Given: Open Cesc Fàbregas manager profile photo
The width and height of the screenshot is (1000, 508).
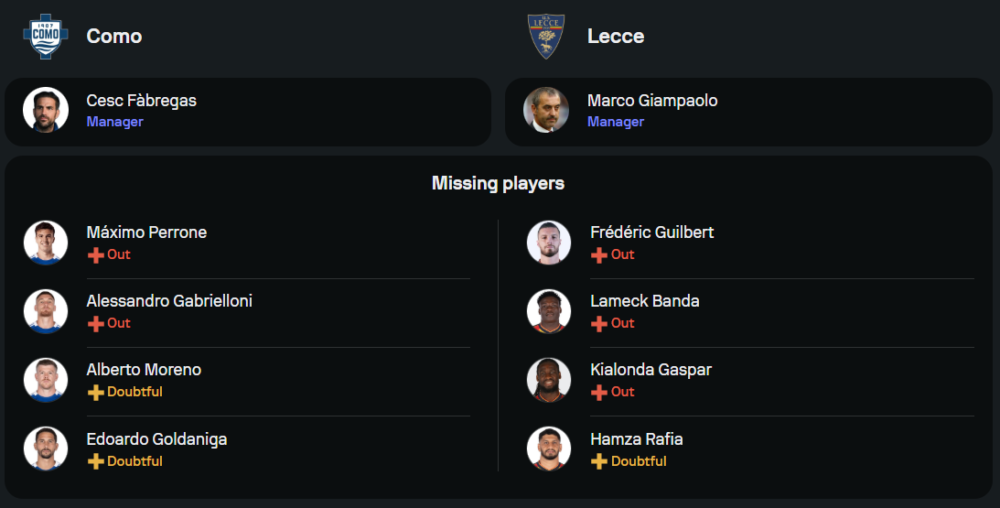Looking at the screenshot, I should [x=46, y=110].
